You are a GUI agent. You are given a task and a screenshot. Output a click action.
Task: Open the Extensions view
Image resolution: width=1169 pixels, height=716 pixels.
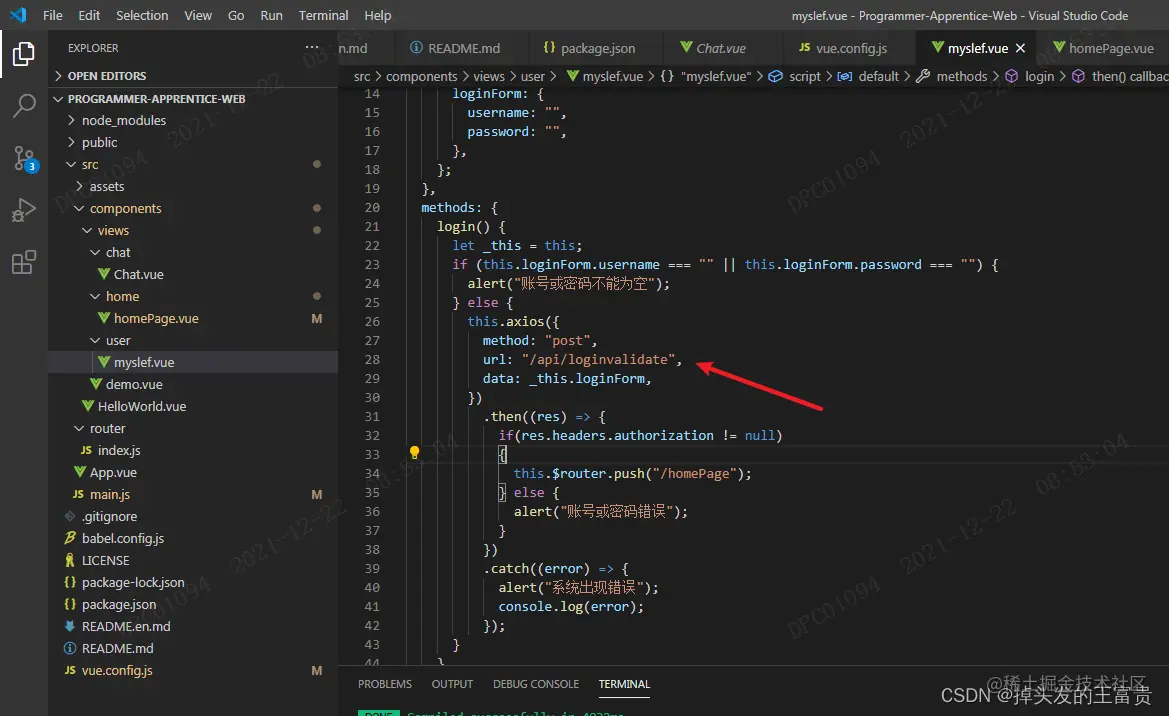(x=24, y=262)
